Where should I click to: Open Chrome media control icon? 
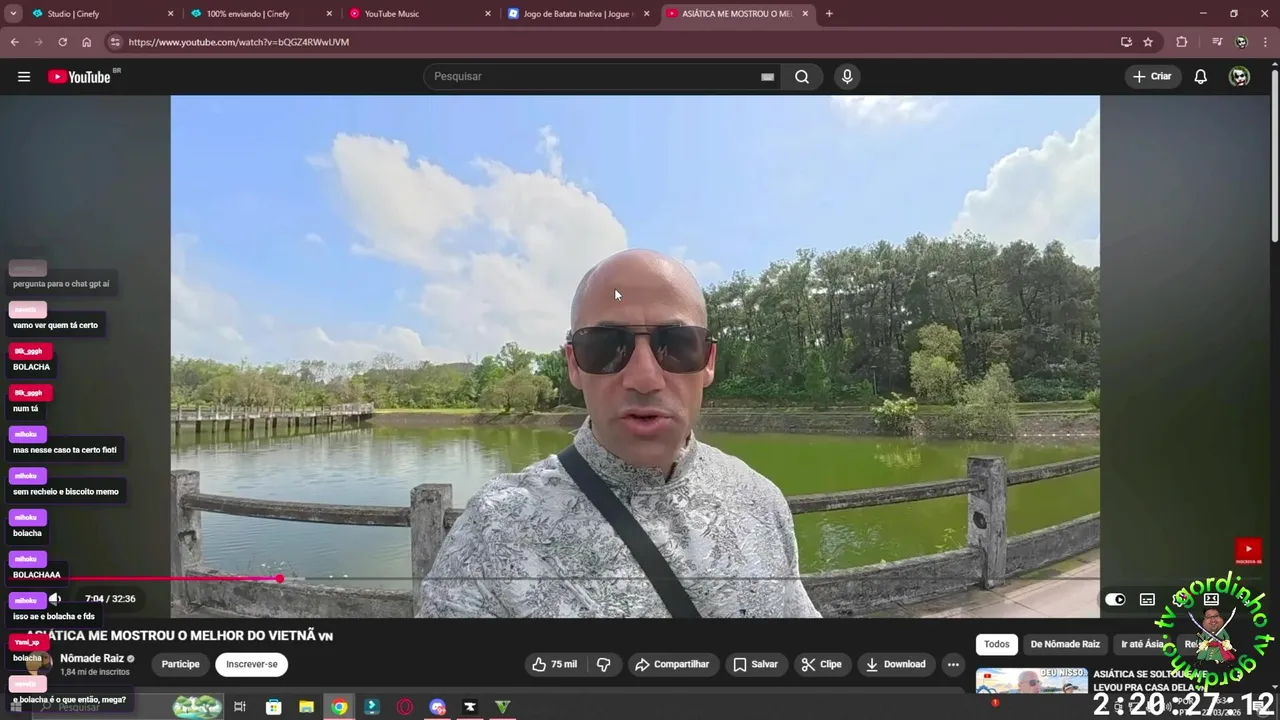1217,42
